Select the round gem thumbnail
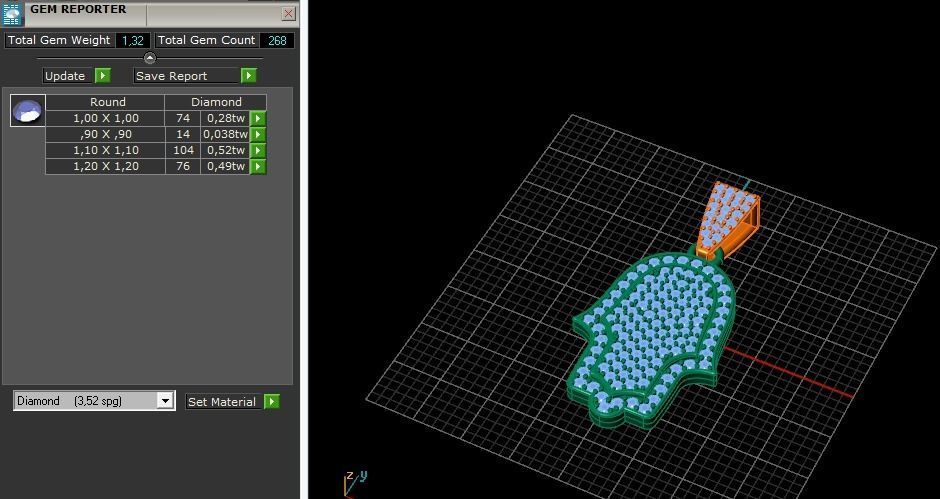940x499 pixels. tap(28, 110)
